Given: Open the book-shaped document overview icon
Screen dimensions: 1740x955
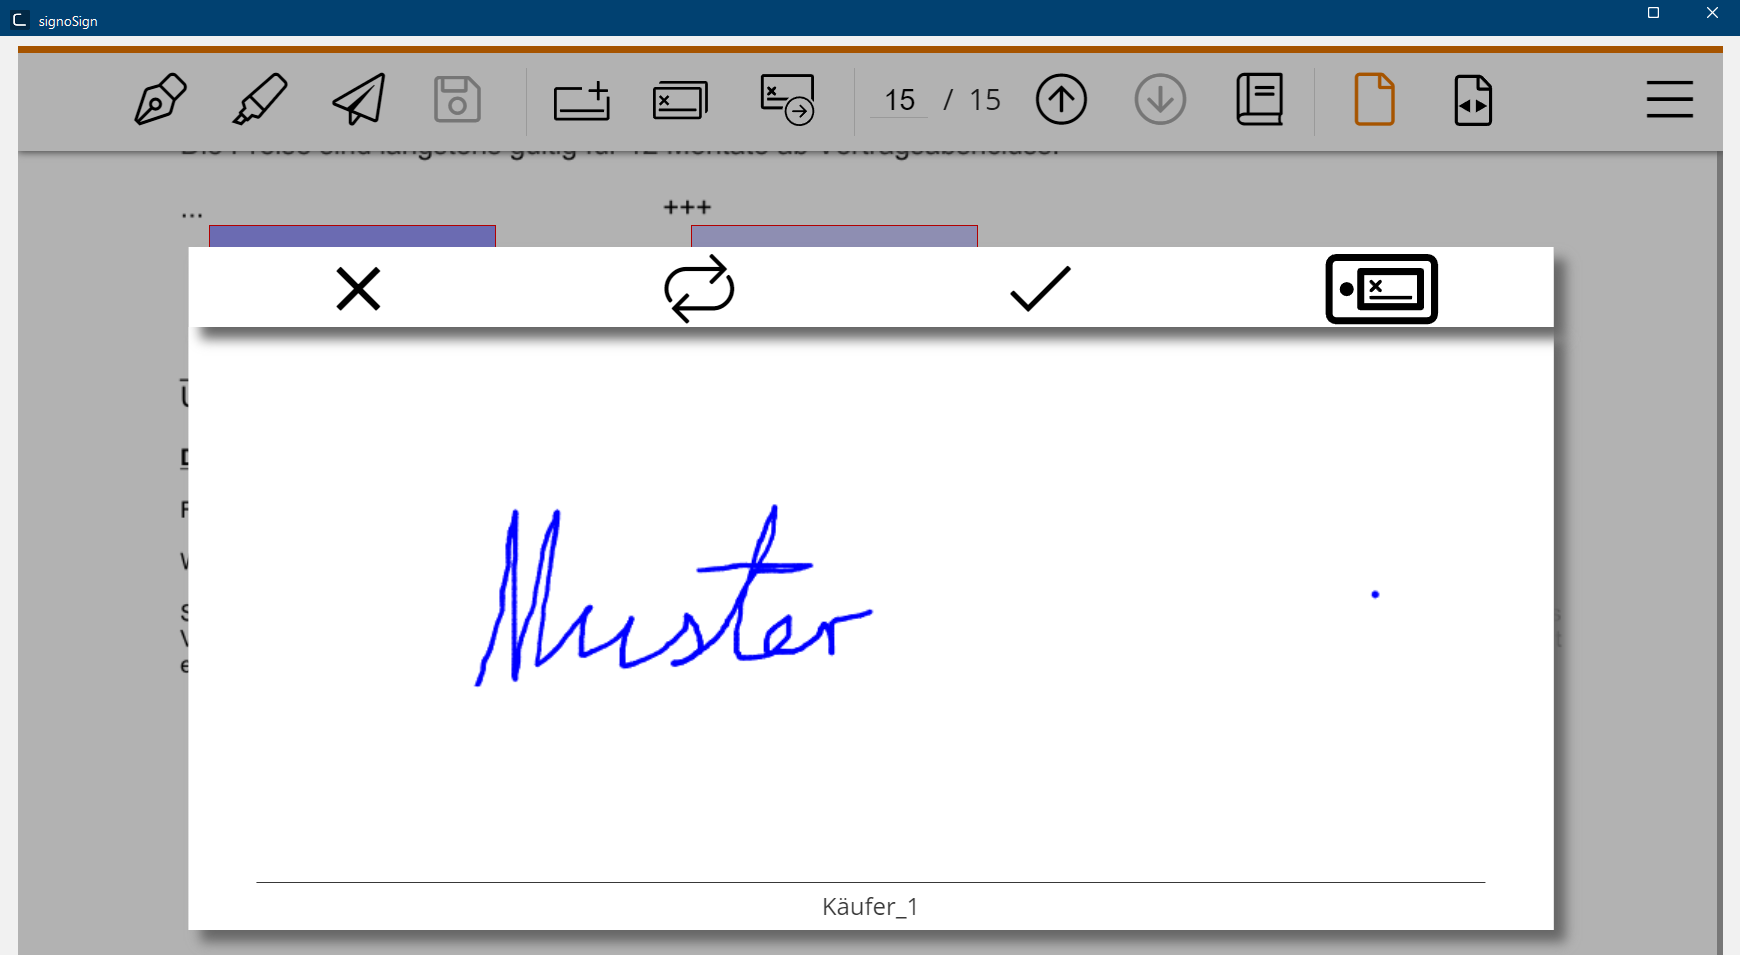Looking at the screenshot, I should point(1259,99).
